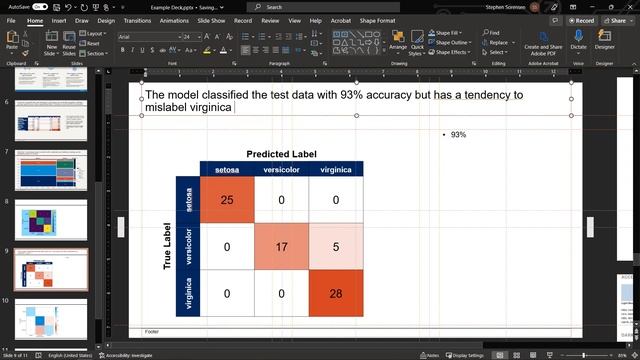Click the zoom slider handle in status bar
The image size is (640, 360).
[584, 356]
